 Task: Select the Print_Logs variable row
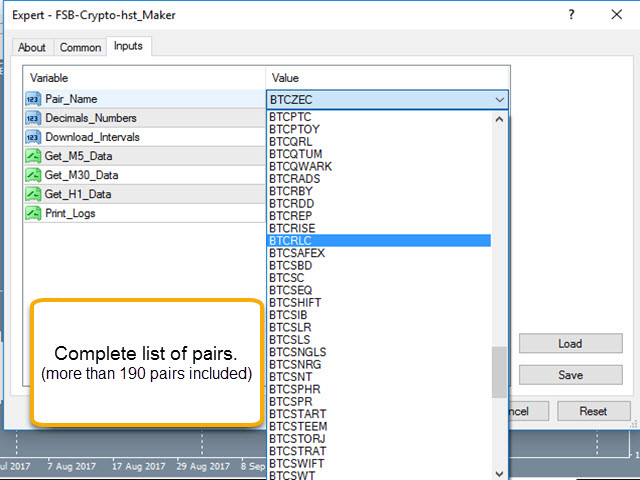tap(145, 213)
